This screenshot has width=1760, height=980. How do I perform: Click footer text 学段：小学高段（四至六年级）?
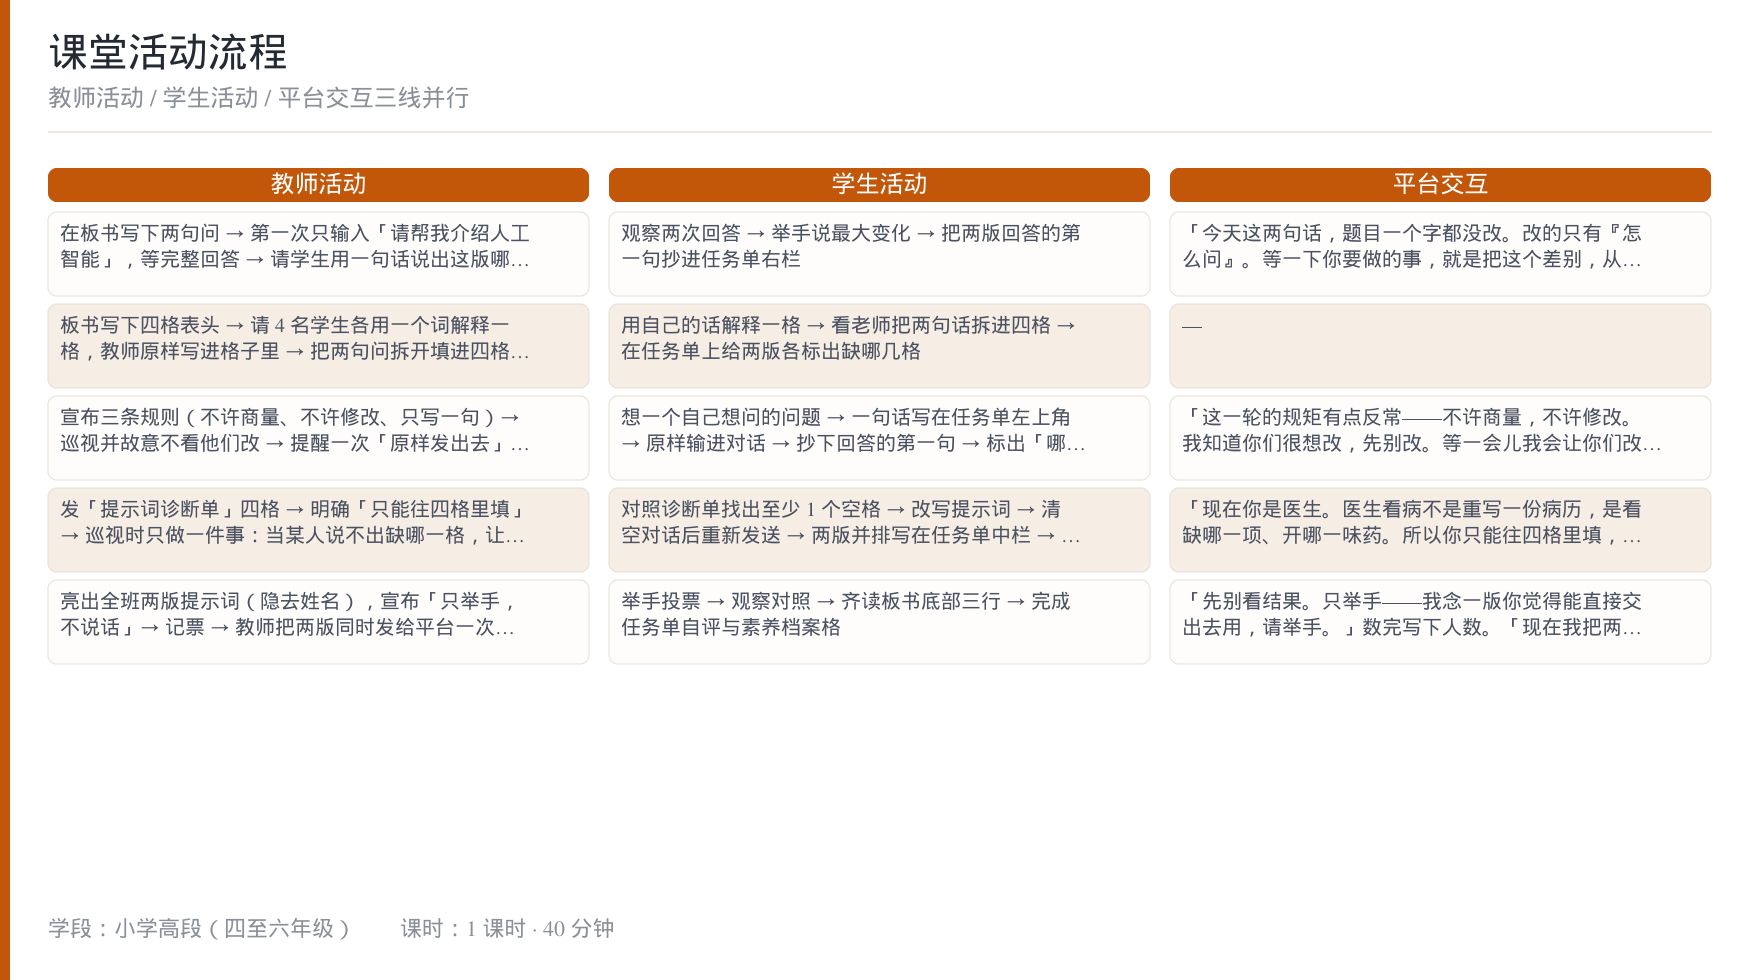200,929
